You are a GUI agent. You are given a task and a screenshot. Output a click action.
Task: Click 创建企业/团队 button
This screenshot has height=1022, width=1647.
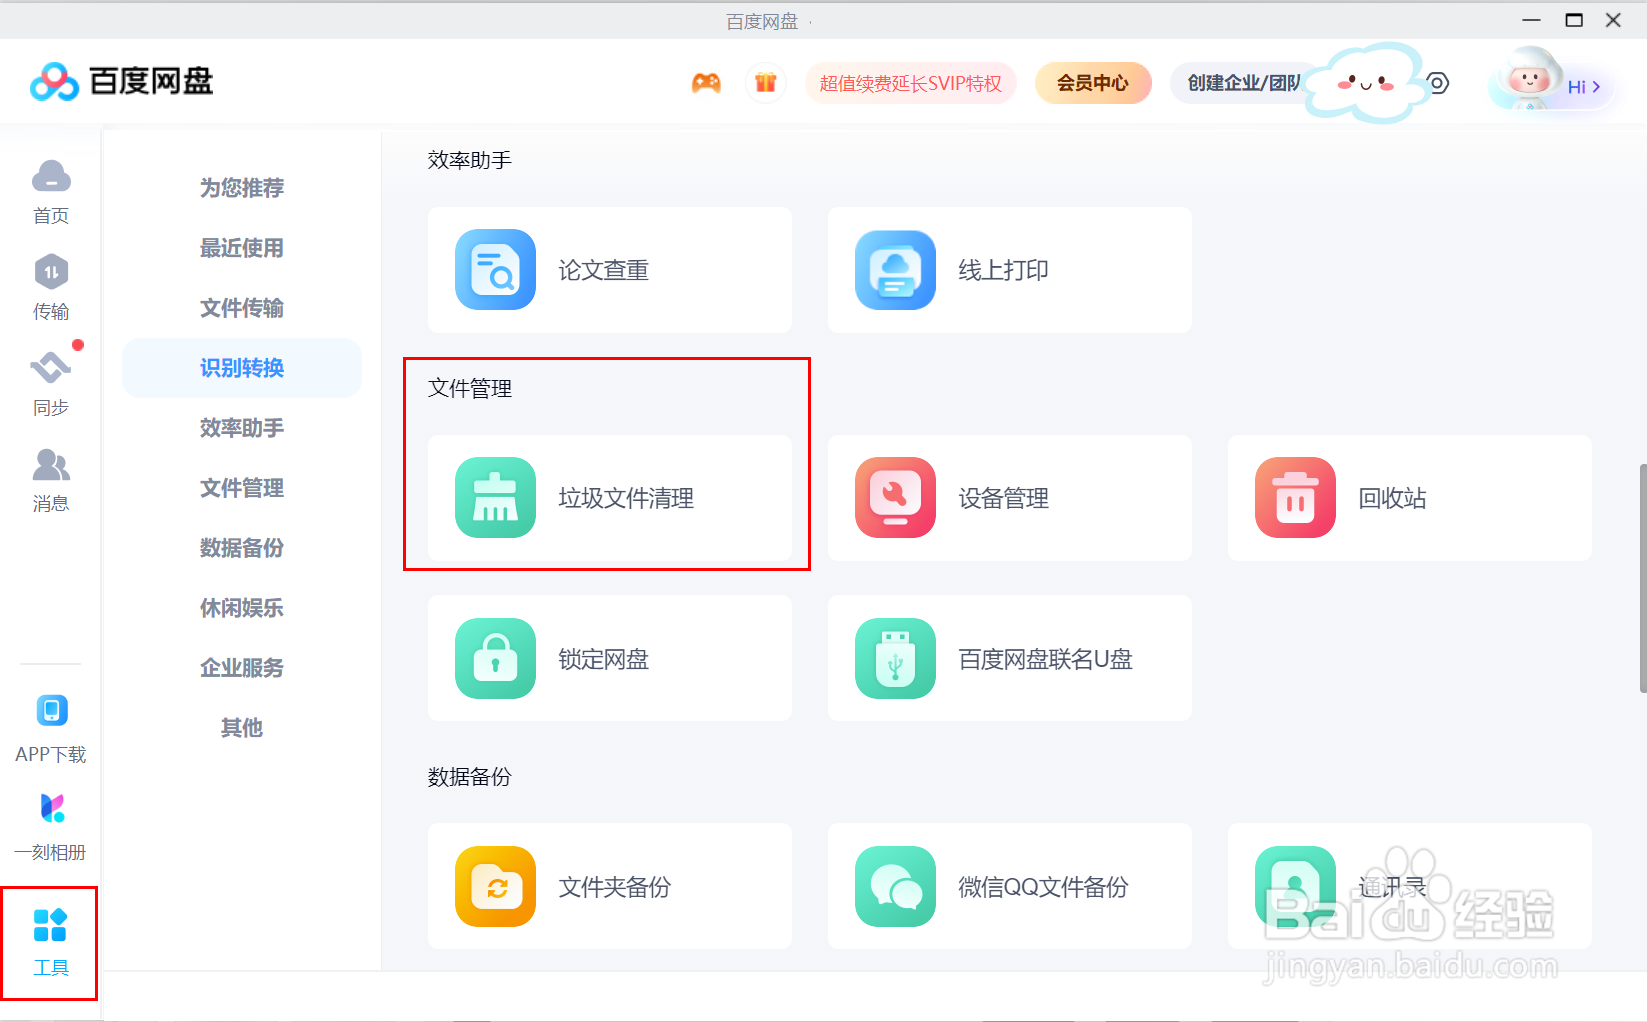click(x=1243, y=83)
